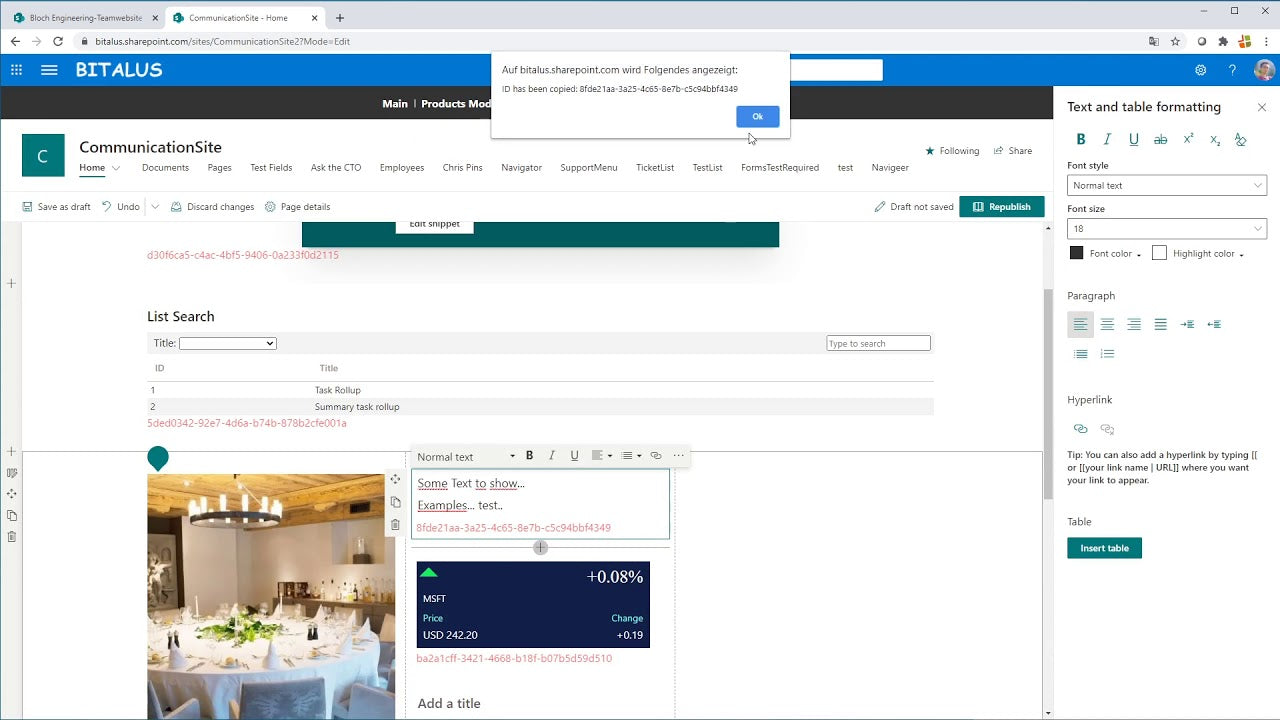Screen dimensions: 1280x720
Task: Open the Title filter dropdown in List Search
Action: click(227, 342)
